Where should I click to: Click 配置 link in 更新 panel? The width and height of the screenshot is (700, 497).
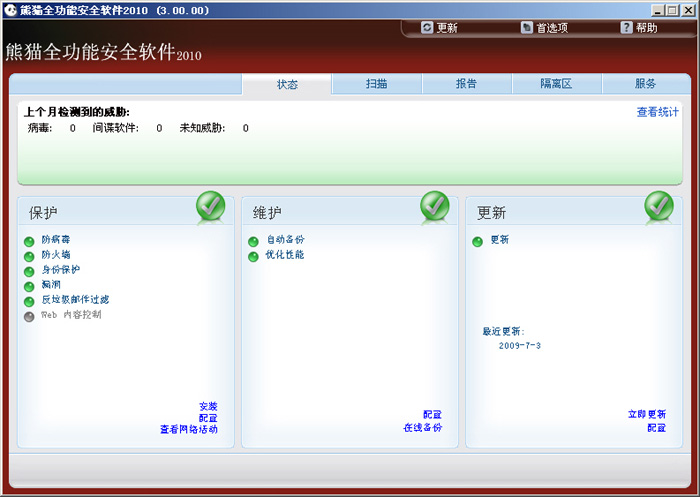pos(657,428)
